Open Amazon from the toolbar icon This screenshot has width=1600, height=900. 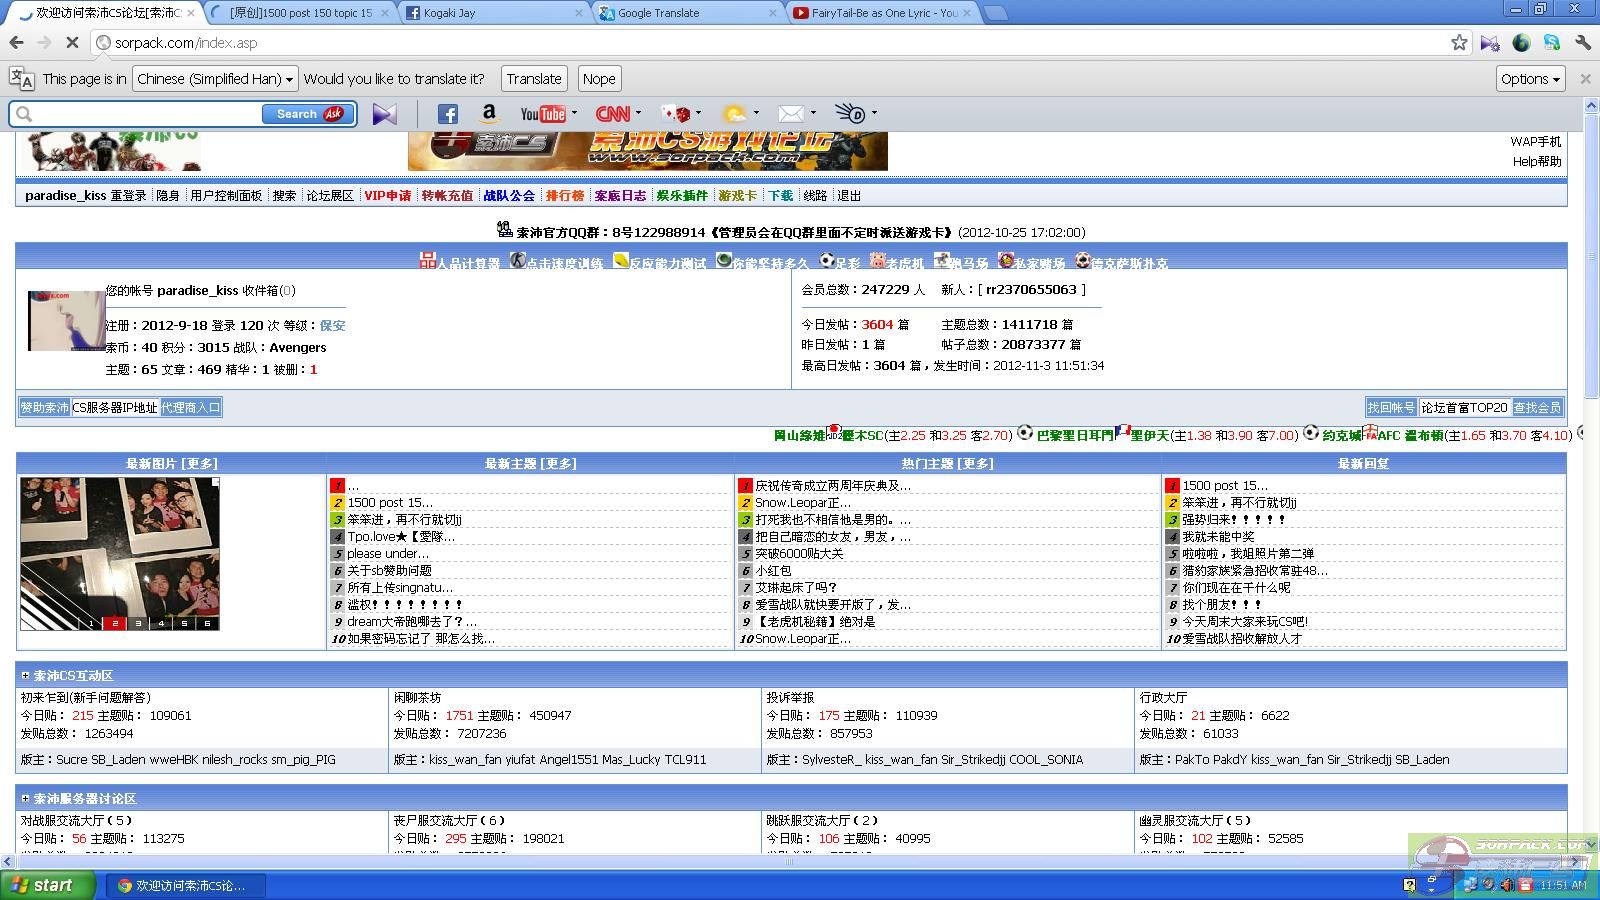click(489, 114)
